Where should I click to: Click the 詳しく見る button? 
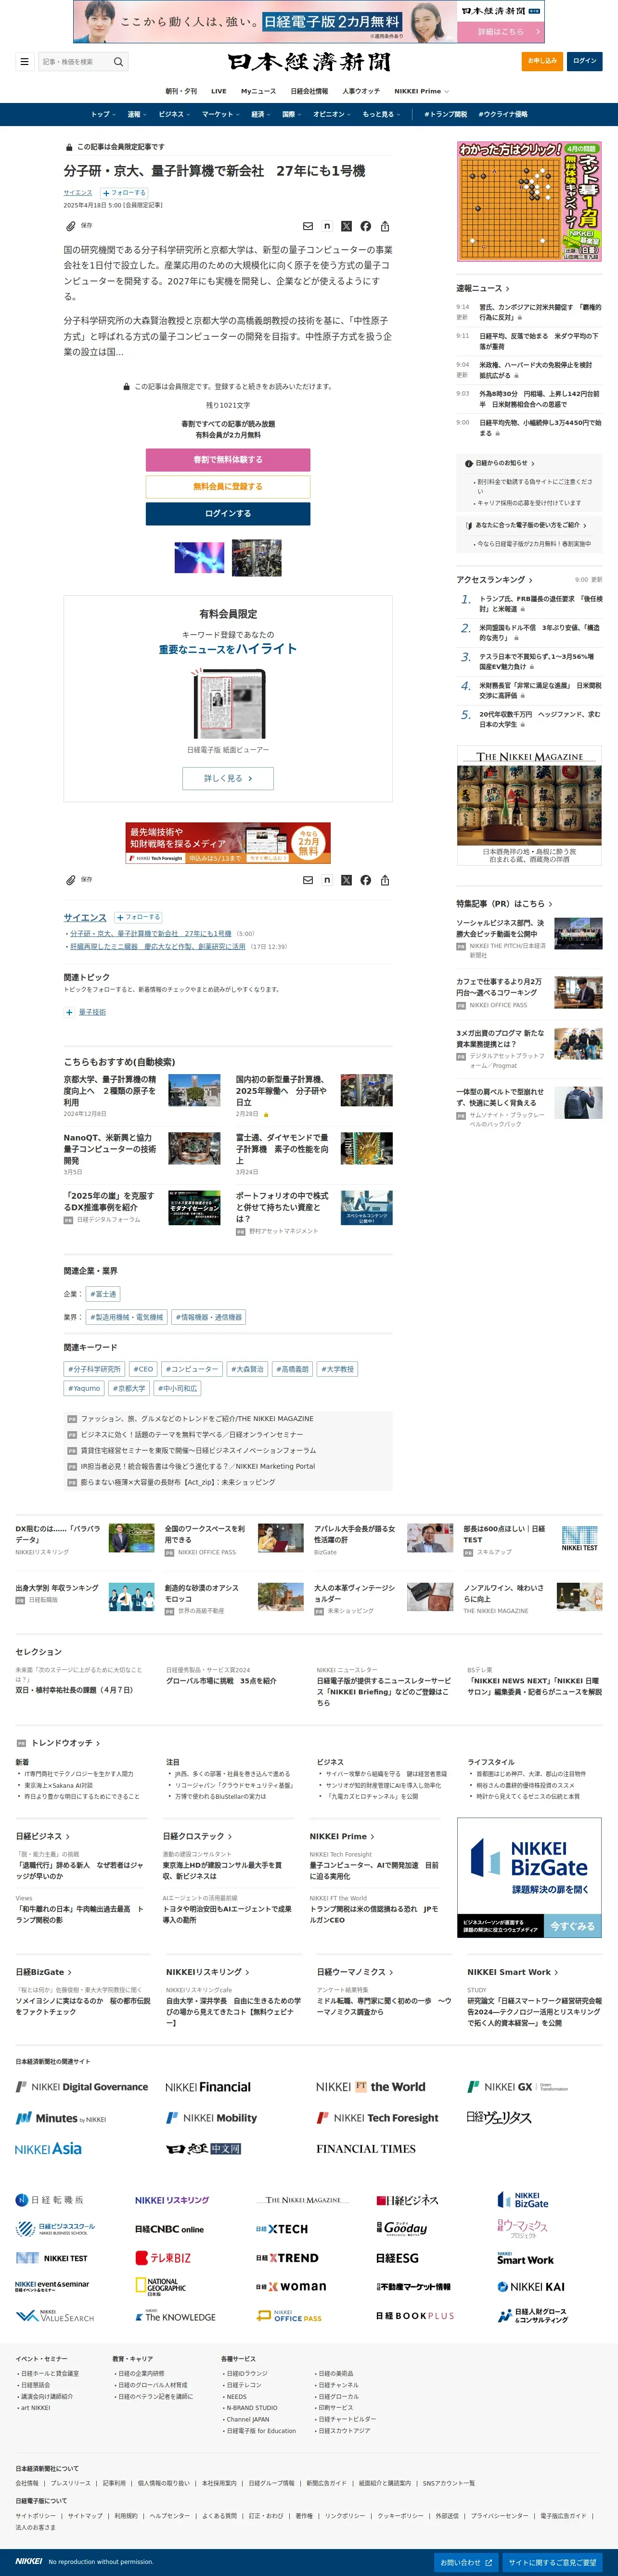click(x=228, y=778)
